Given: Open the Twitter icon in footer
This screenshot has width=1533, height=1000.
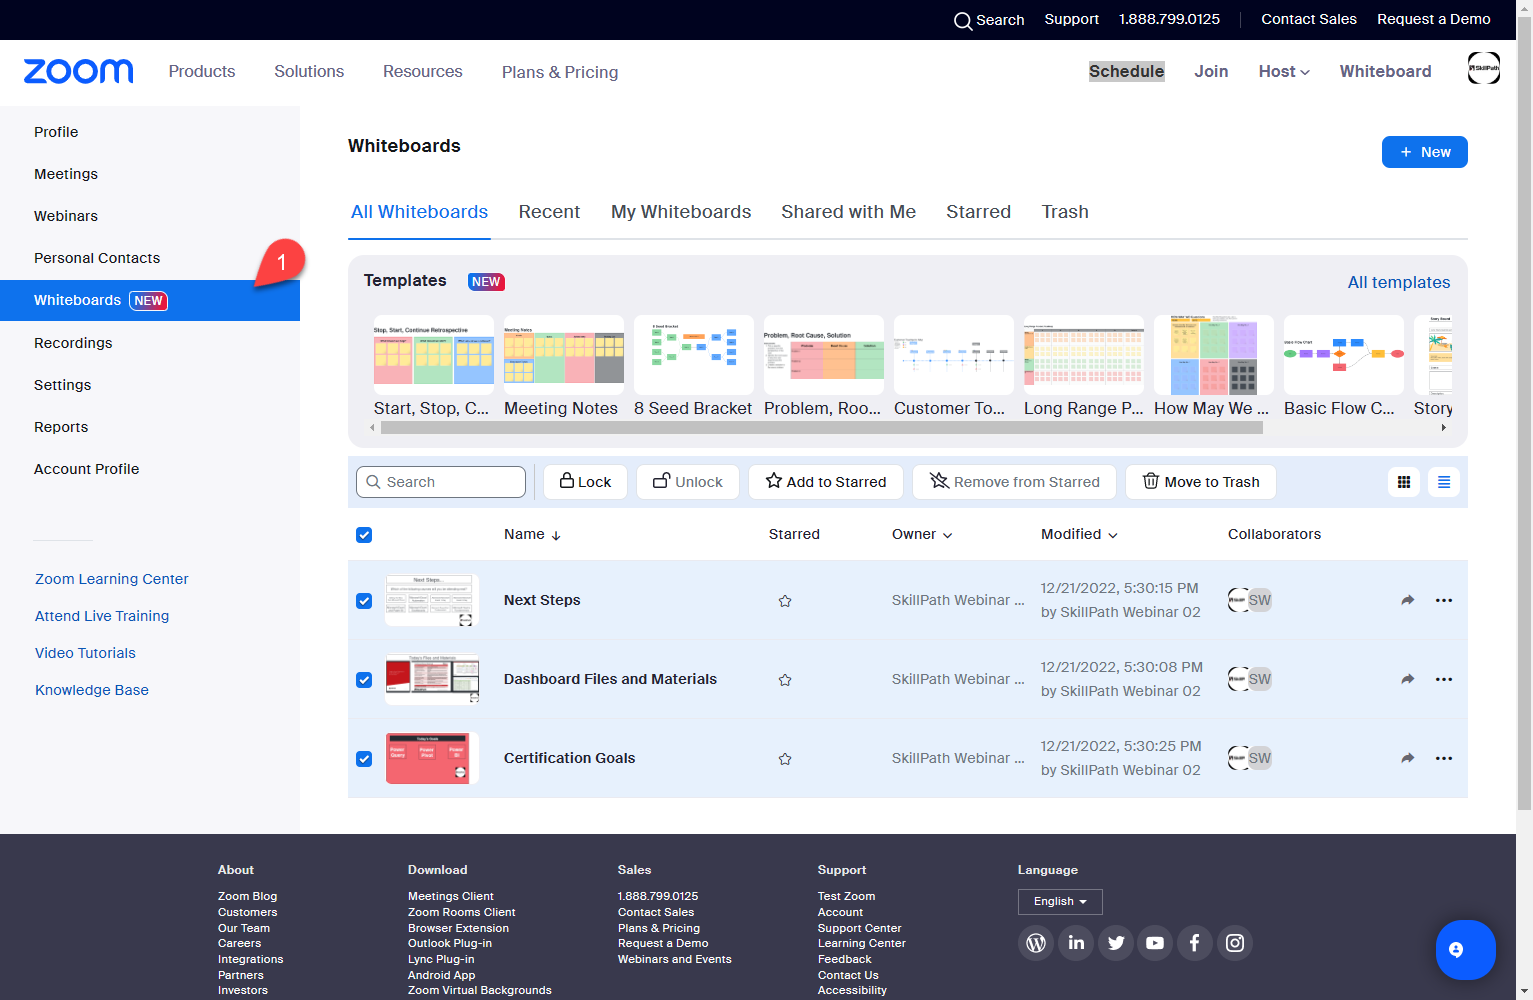Looking at the screenshot, I should pos(1116,943).
